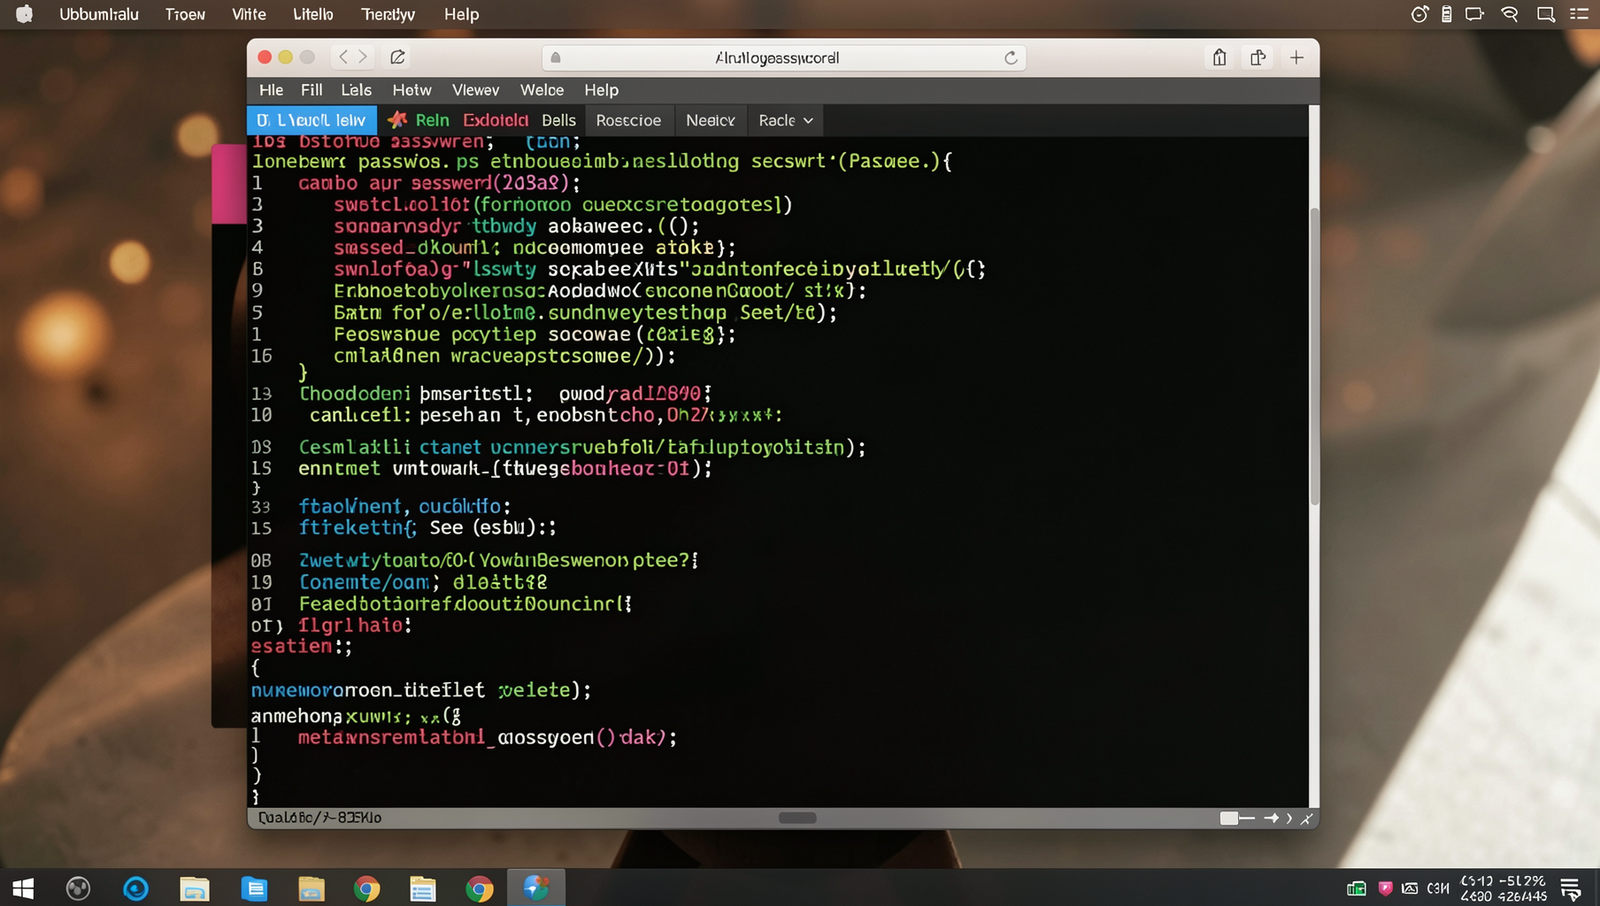The width and height of the screenshot is (1600, 906).
Task: Open the Windows Start button on the taskbar
Action: 23,888
